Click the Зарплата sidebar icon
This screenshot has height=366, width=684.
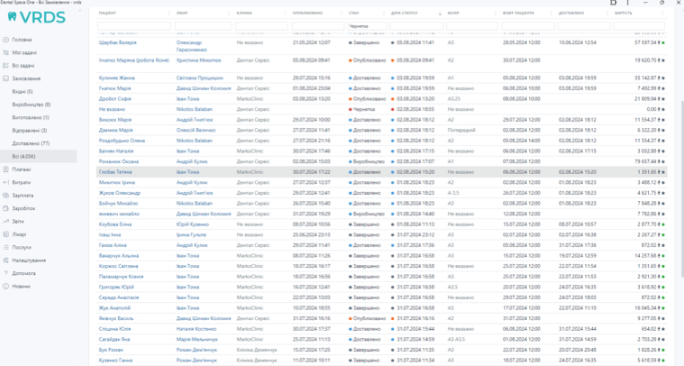[6, 195]
